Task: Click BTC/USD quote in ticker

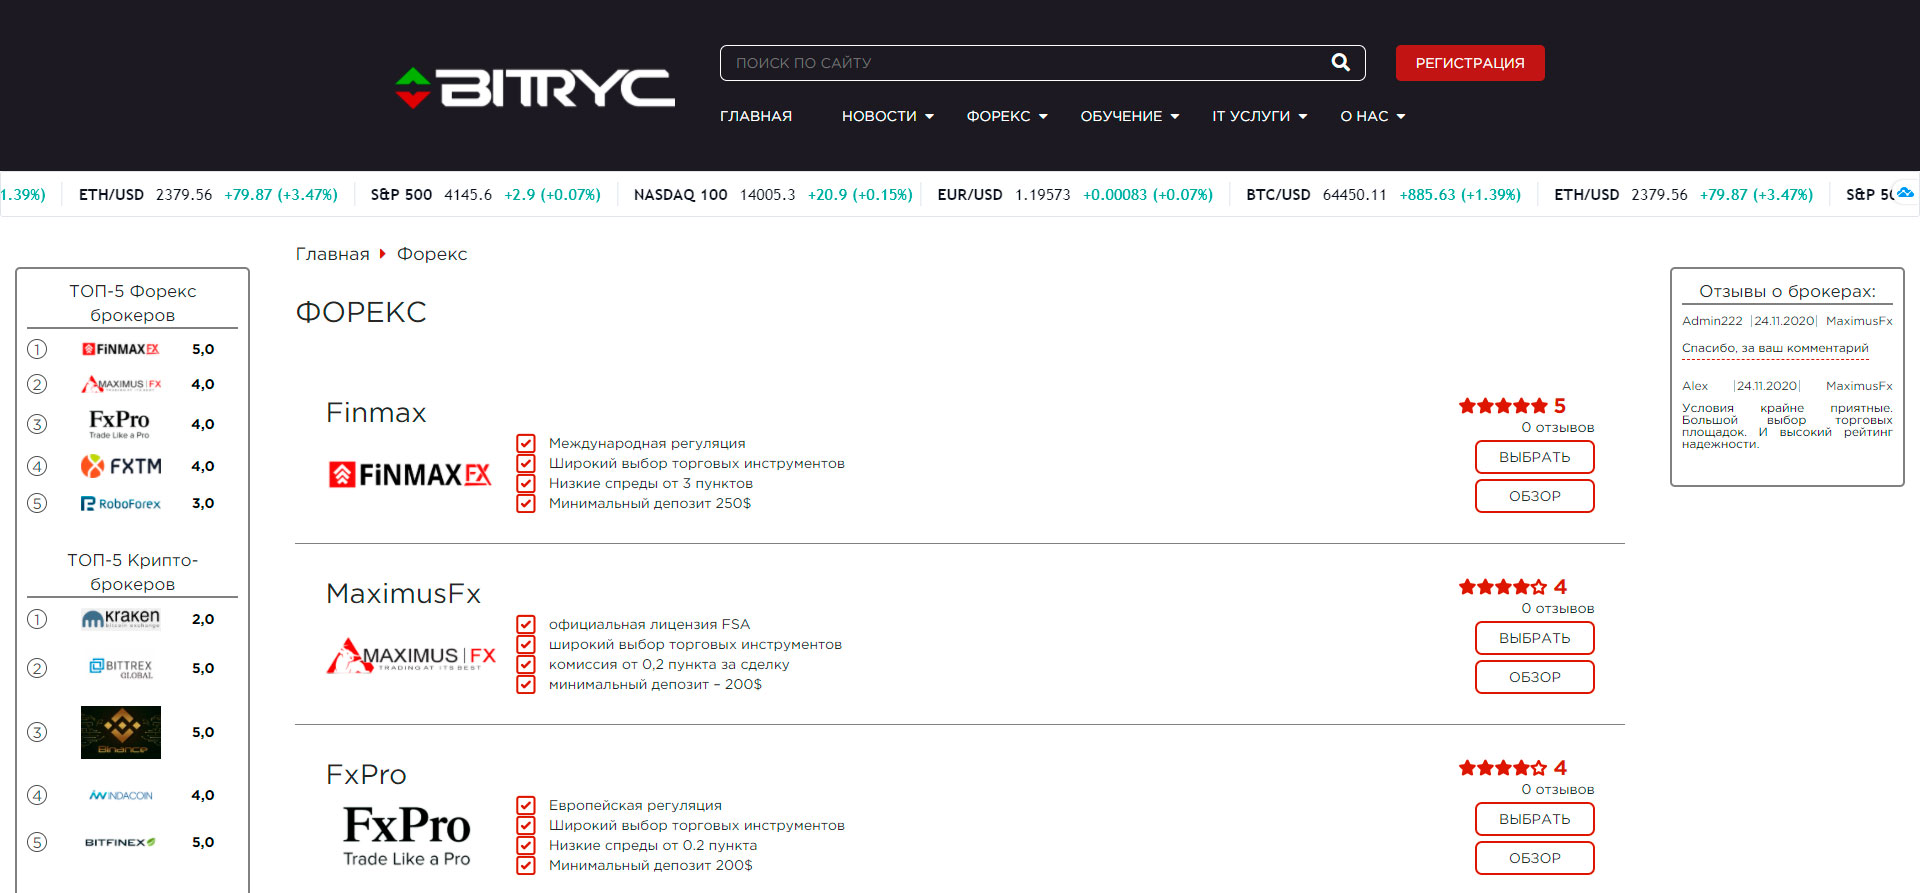Action: click(x=1384, y=194)
